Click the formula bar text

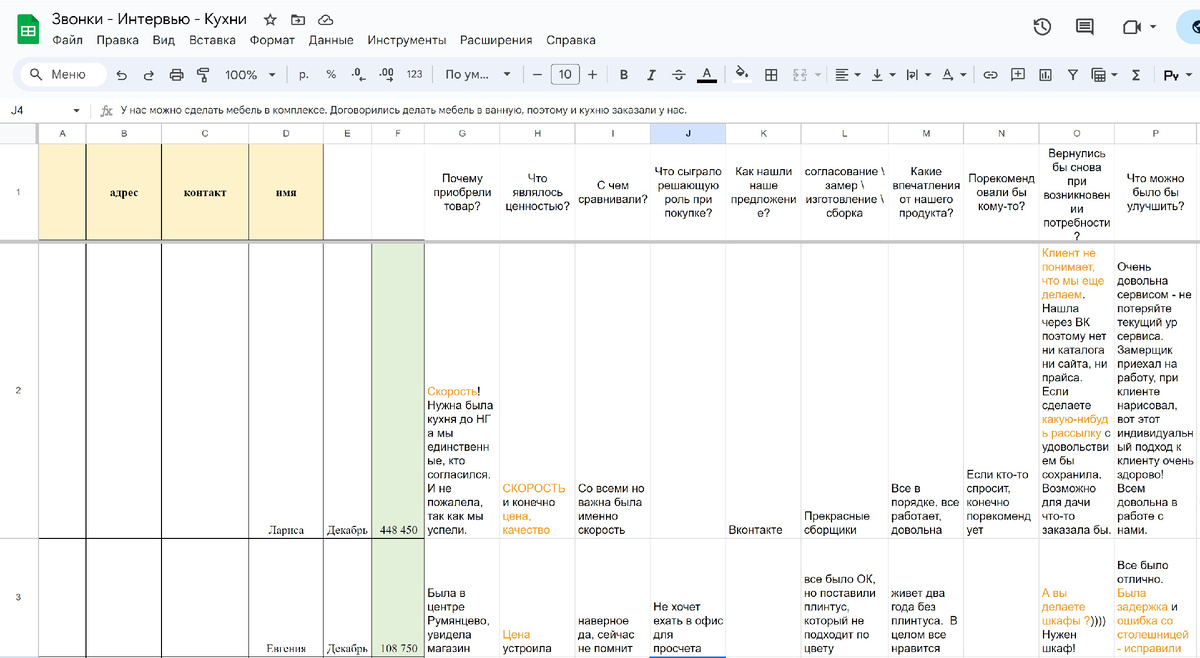[402, 111]
